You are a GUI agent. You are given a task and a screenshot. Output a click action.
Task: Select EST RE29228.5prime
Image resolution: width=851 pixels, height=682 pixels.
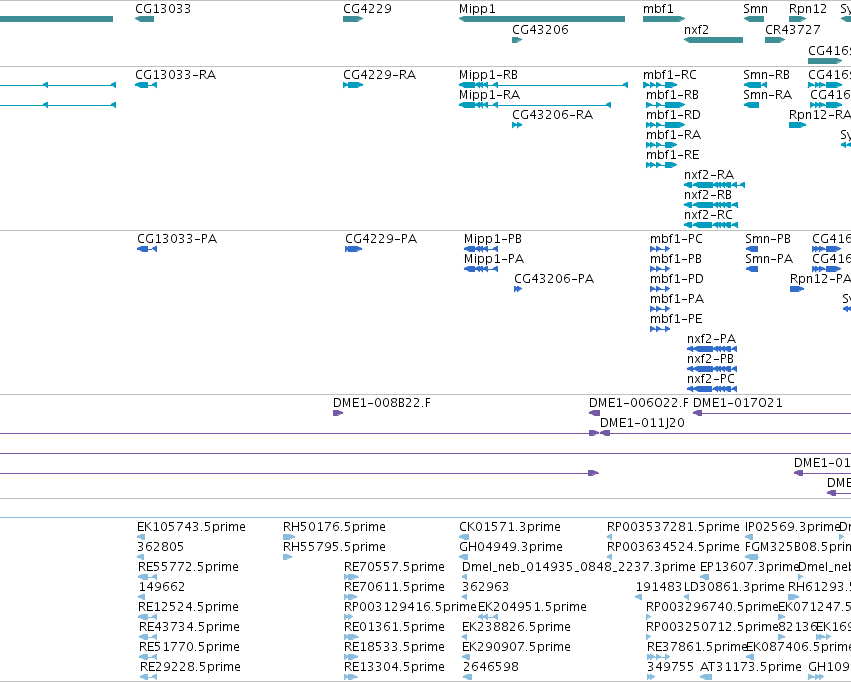[148, 677]
